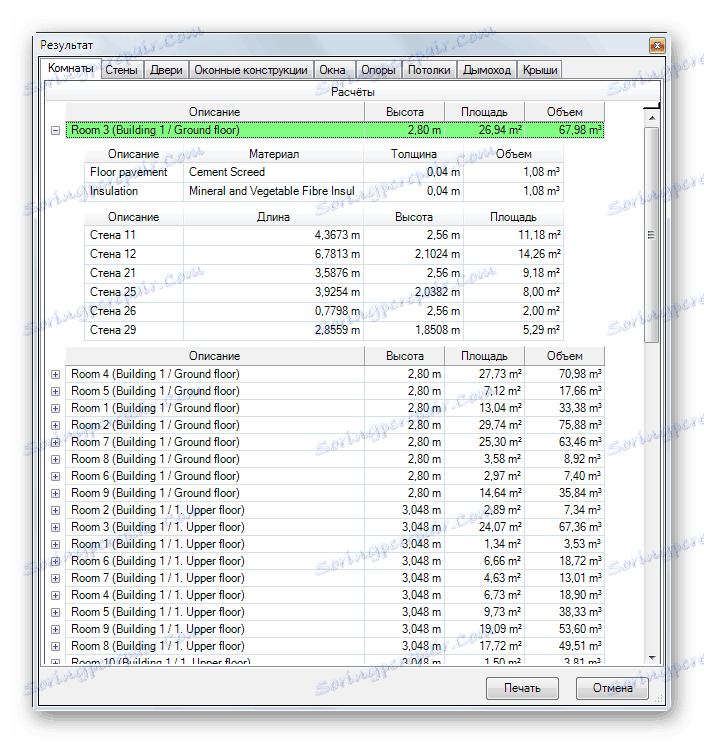
Task: Collapse Room 3 Ground floor row
Action: (56, 130)
